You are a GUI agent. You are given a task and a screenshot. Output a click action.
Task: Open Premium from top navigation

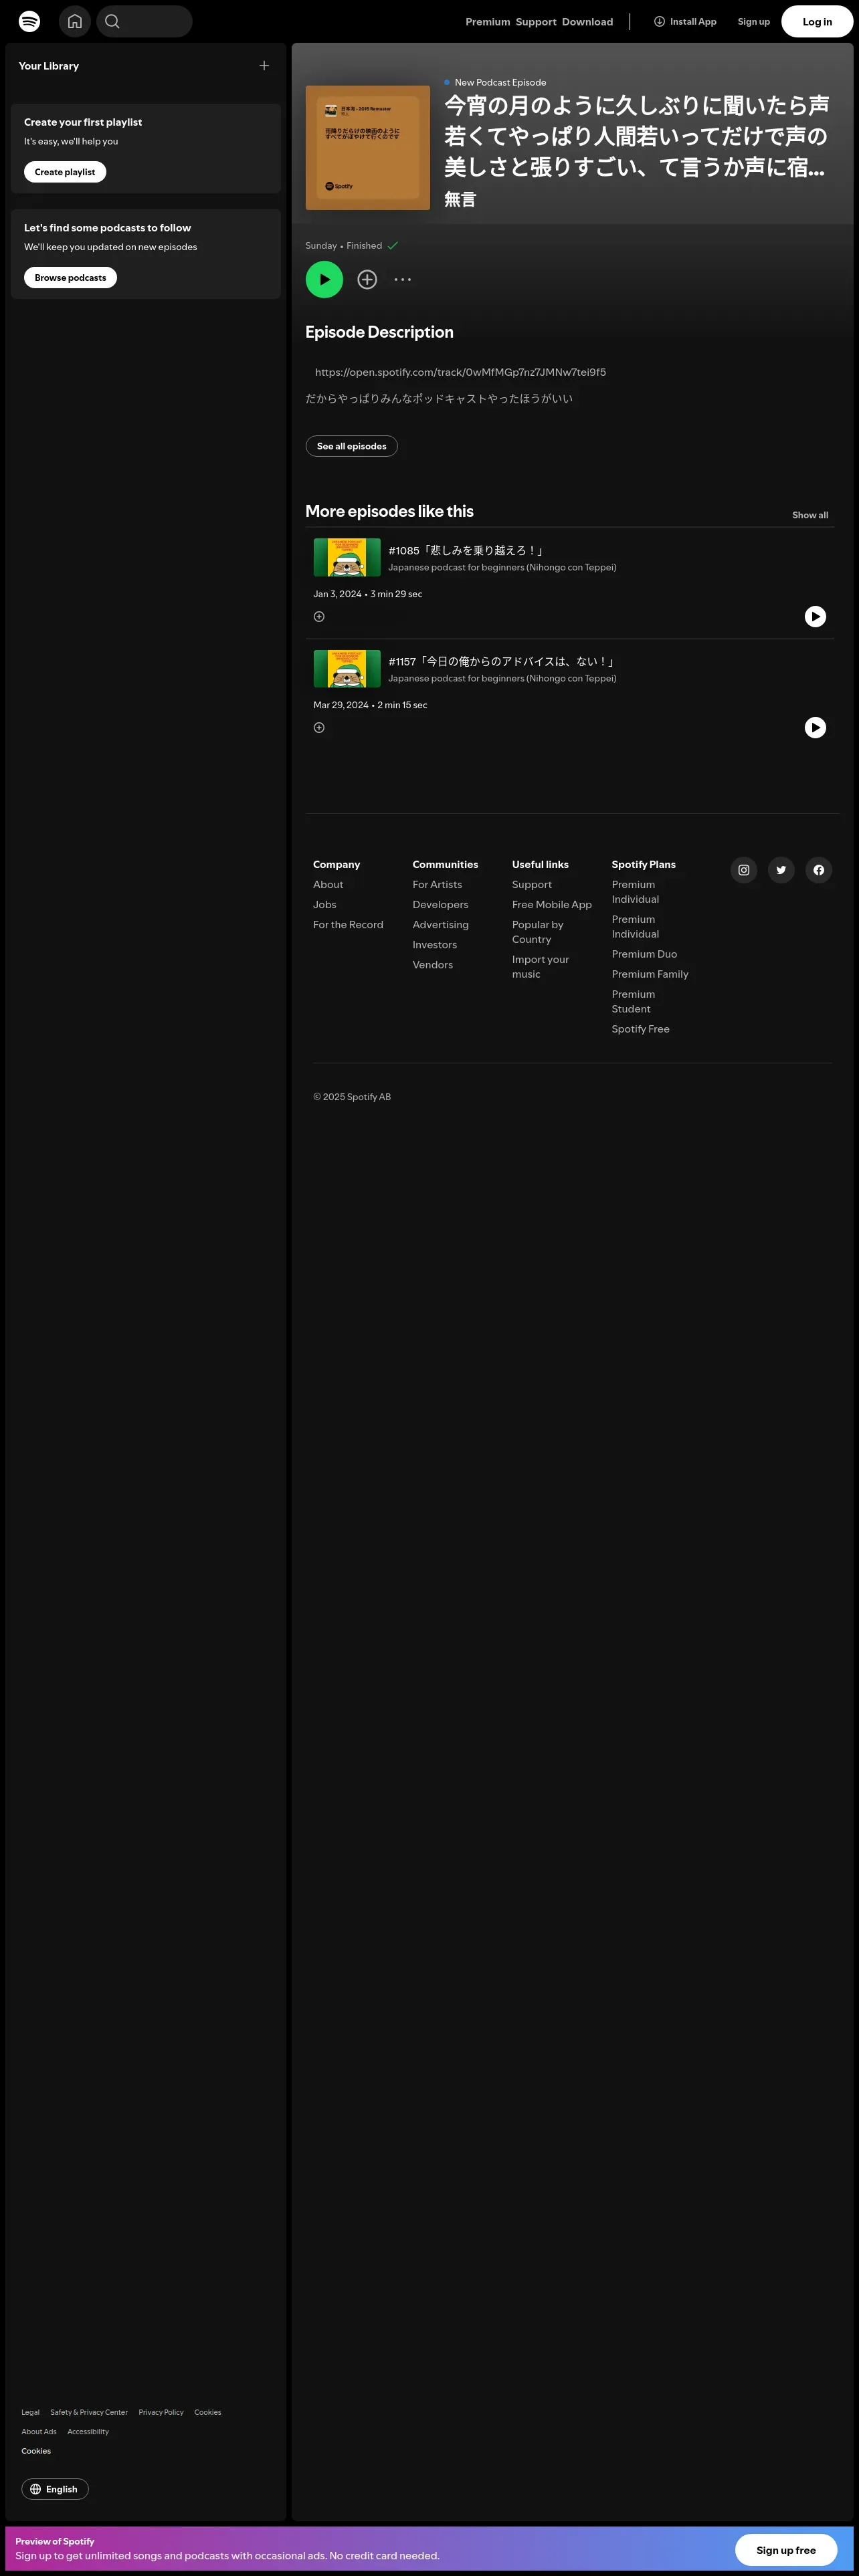click(x=487, y=22)
